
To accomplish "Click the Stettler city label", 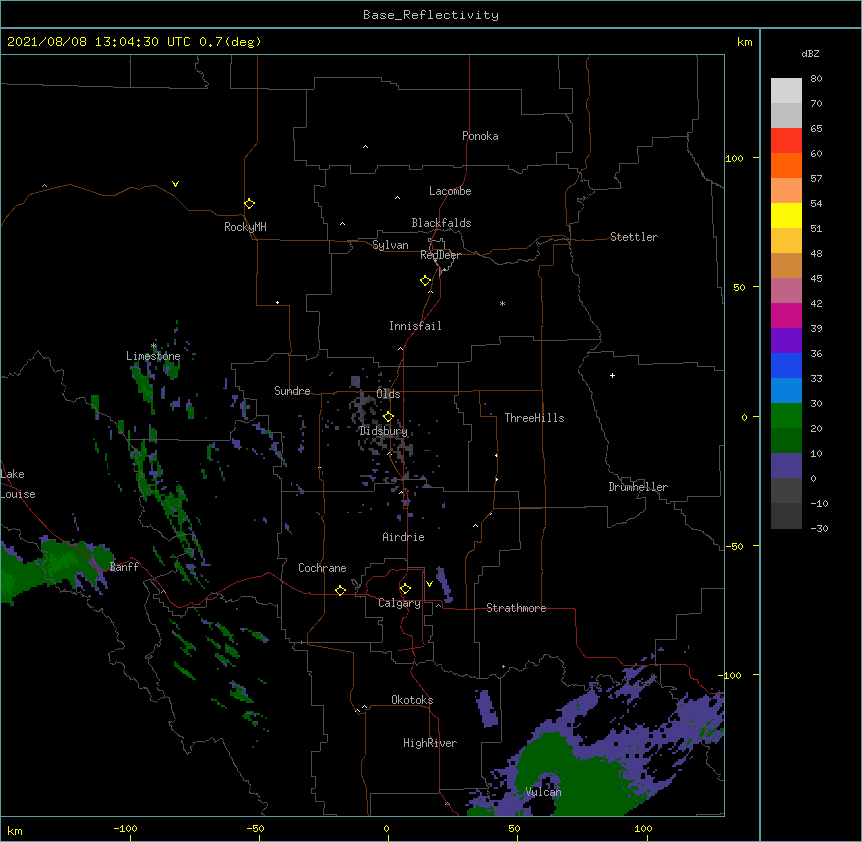I will pyautogui.click(x=634, y=237).
